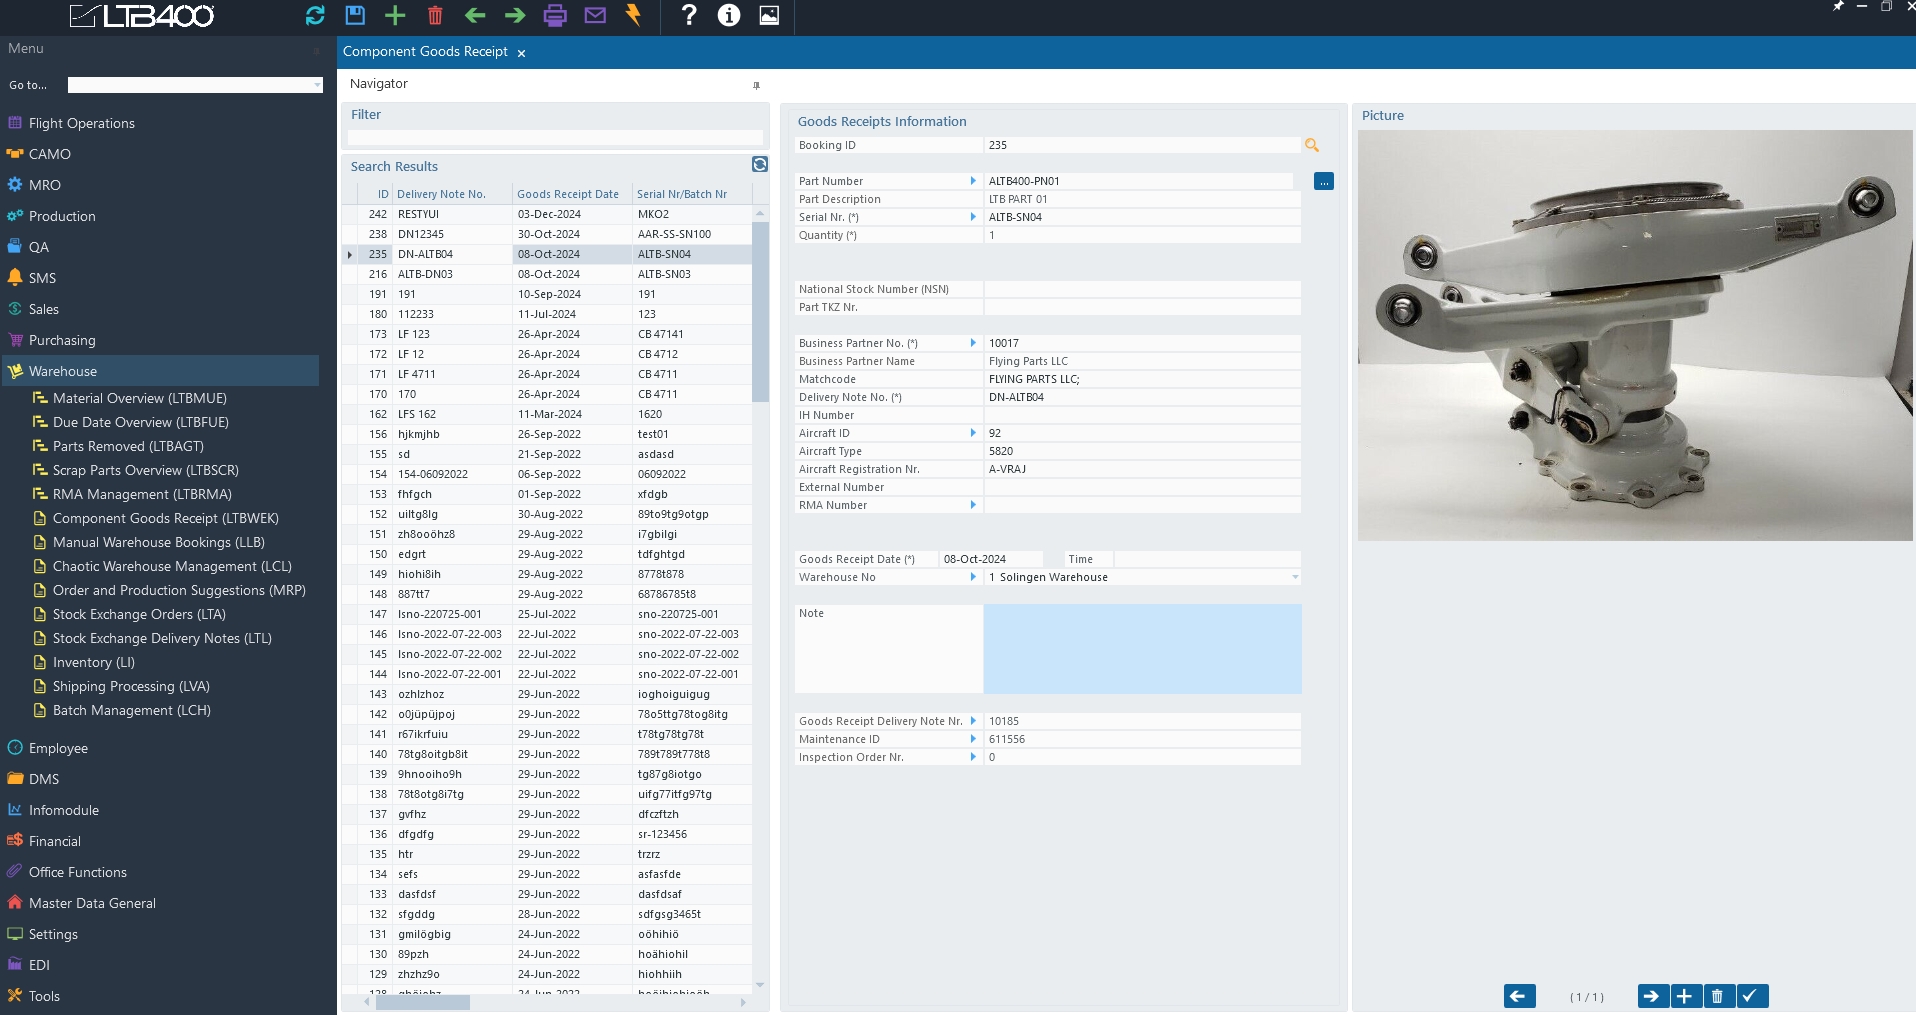
Task: Click into the Note text field
Action: coord(1142,648)
